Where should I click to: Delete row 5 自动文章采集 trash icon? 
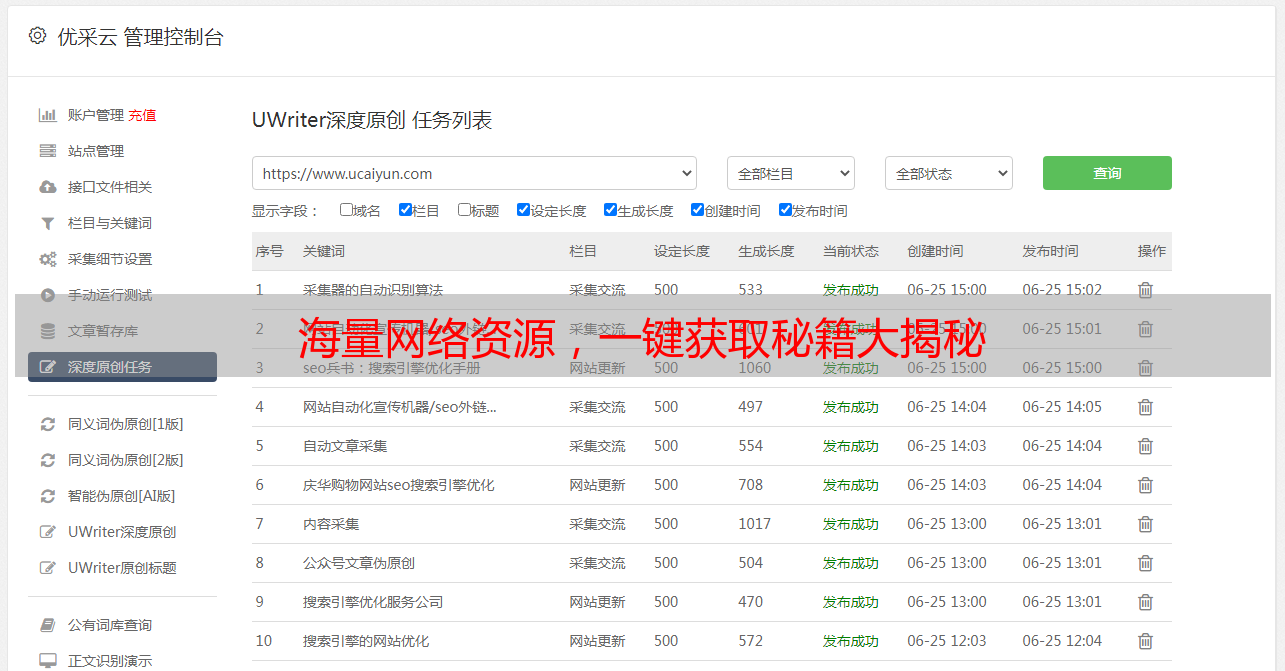pos(1145,446)
